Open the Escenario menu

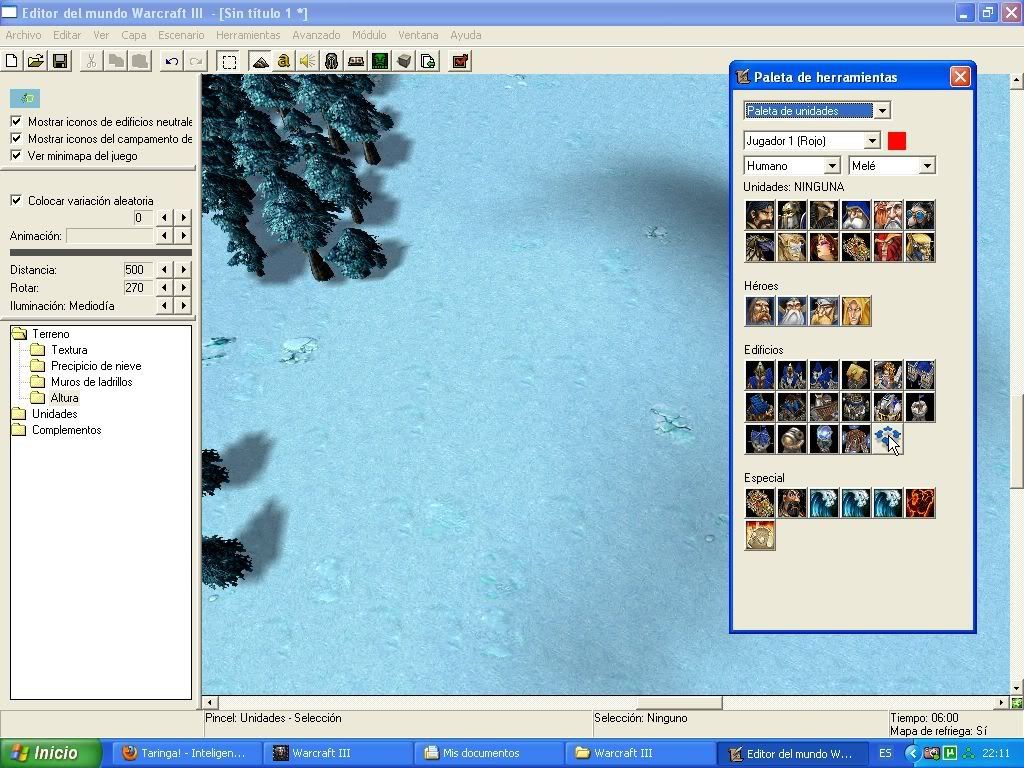point(181,35)
